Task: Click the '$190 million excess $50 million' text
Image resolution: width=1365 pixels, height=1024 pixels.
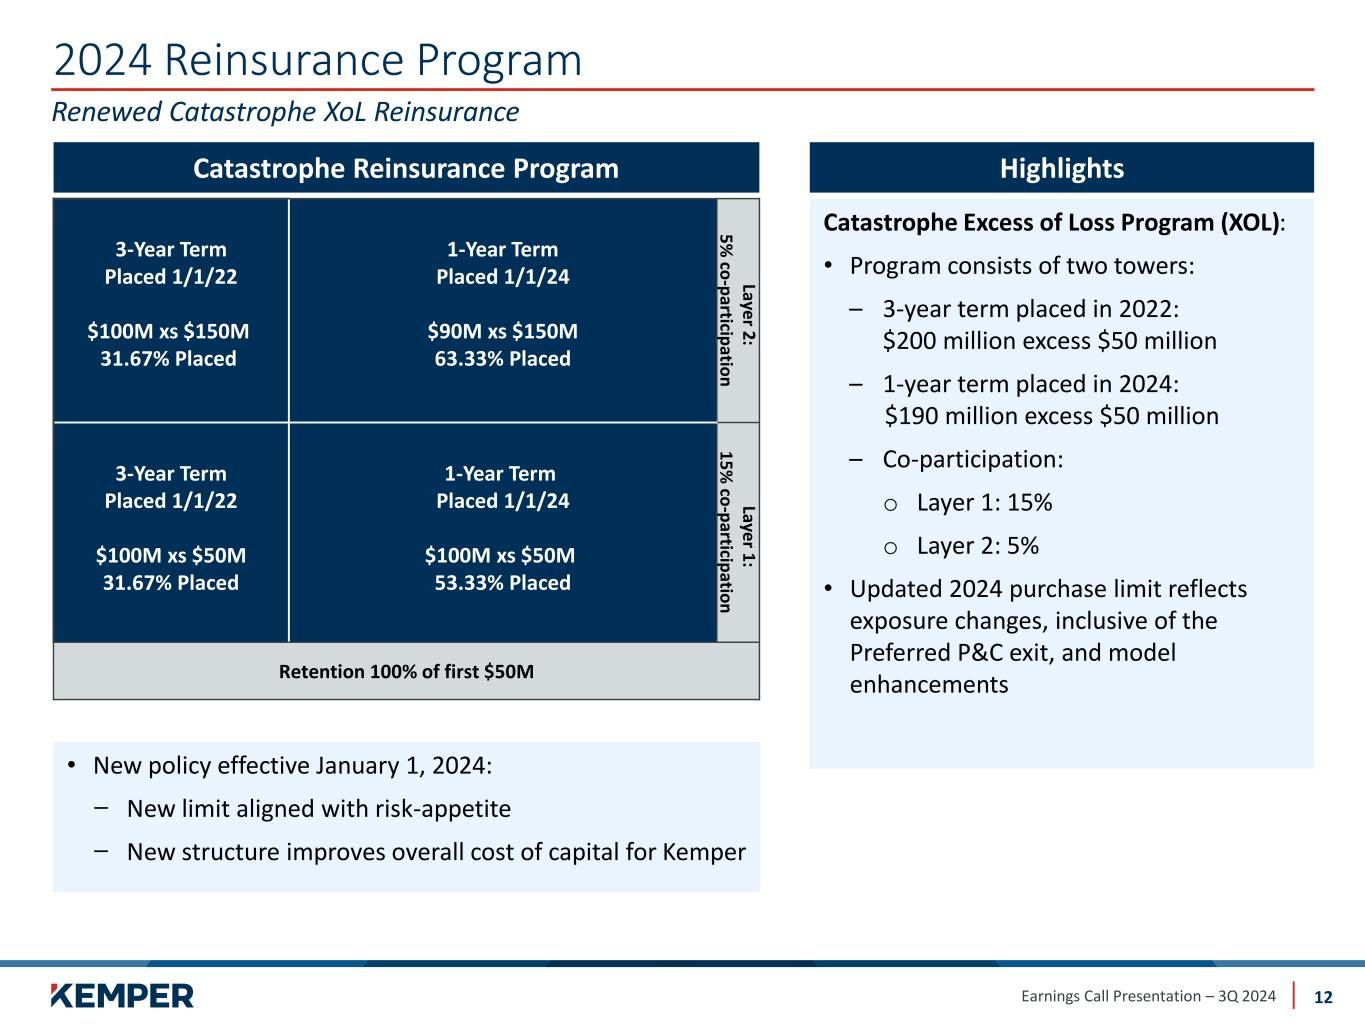Action: coord(1052,416)
